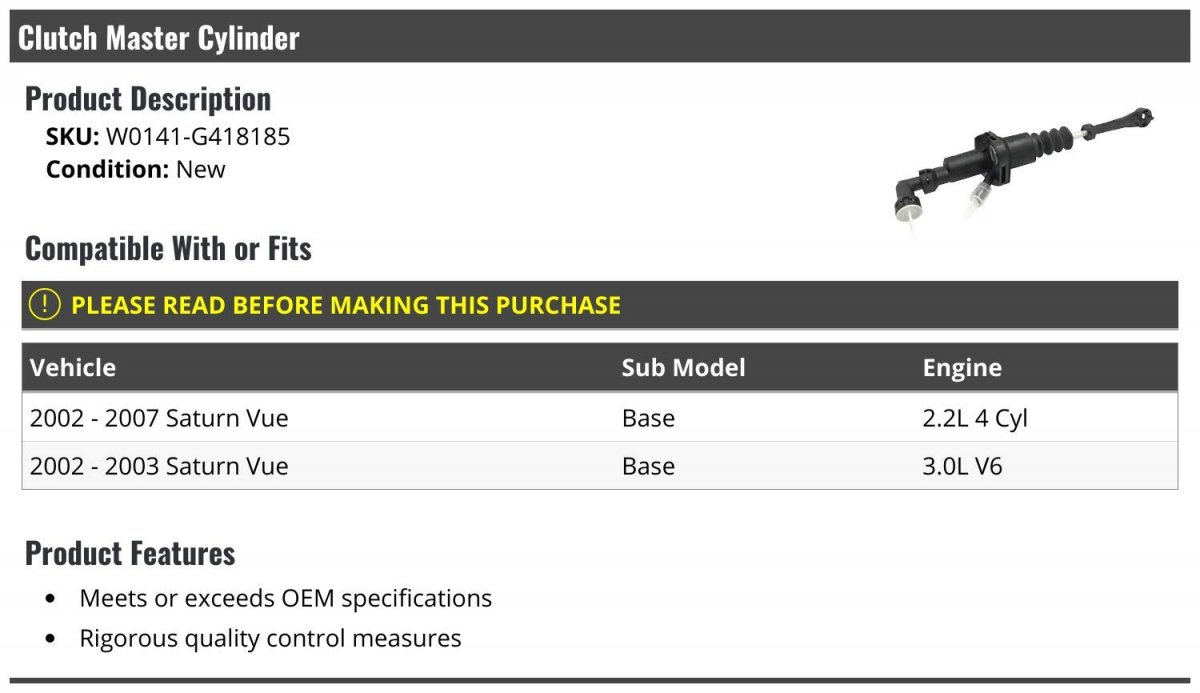This screenshot has height=693, width=1200.
Task: Select the Sub Model column header
Action: pyautogui.click(x=683, y=368)
